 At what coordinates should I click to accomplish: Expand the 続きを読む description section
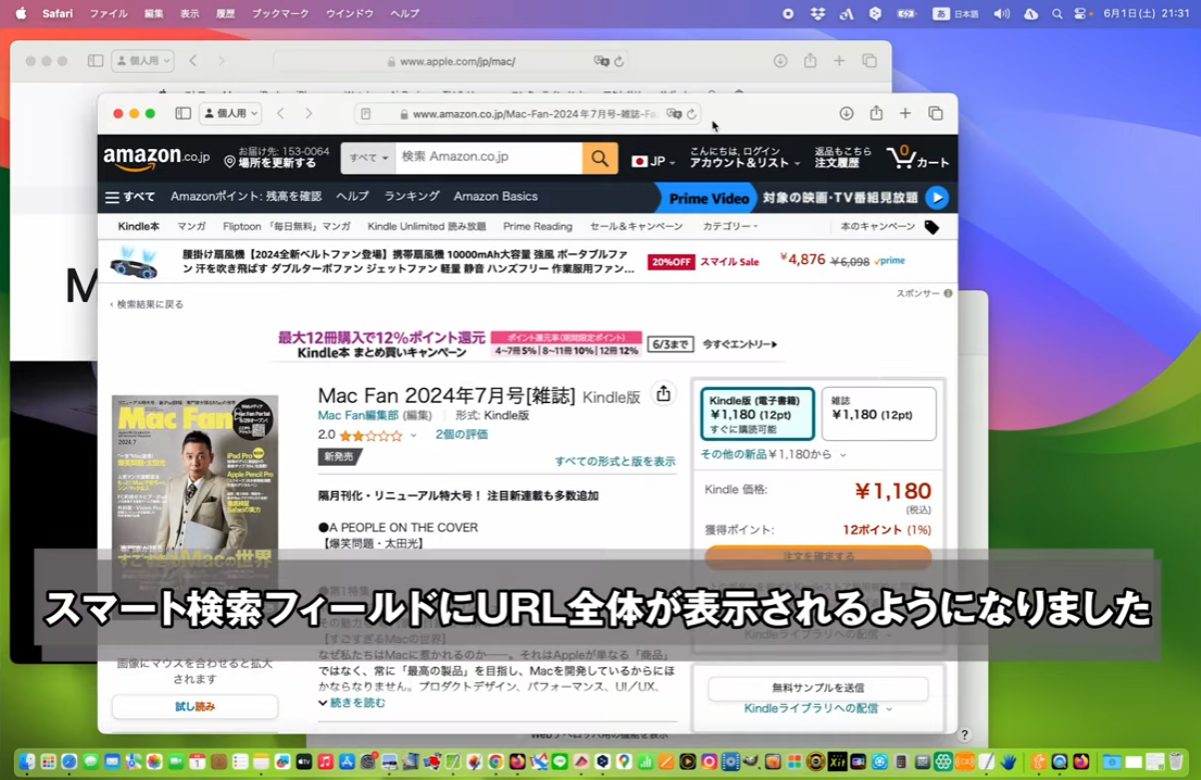click(x=352, y=703)
